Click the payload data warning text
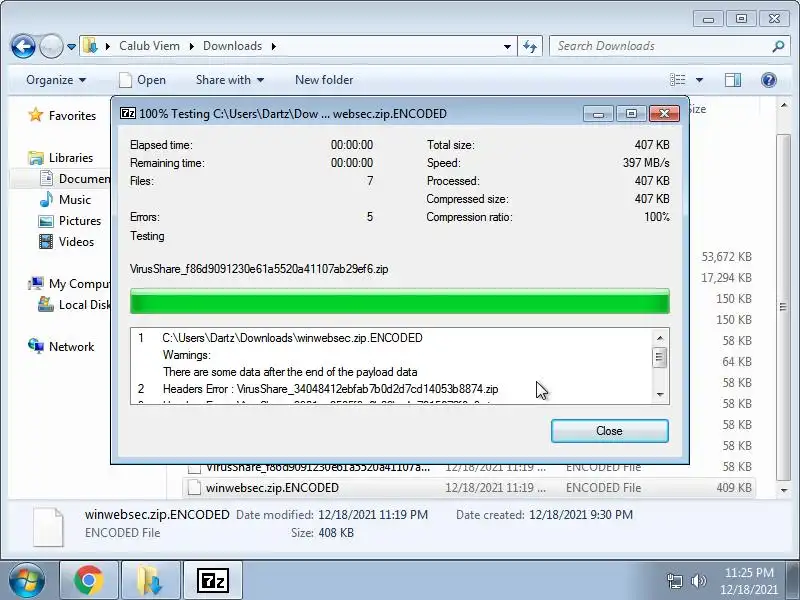 (290, 372)
